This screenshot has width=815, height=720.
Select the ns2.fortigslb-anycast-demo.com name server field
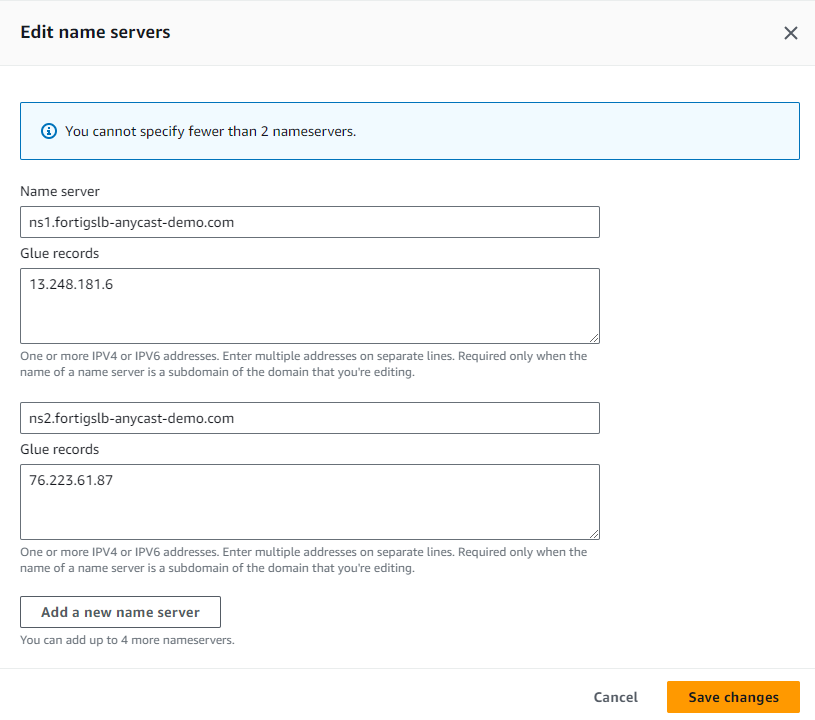pyautogui.click(x=310, y=417)
